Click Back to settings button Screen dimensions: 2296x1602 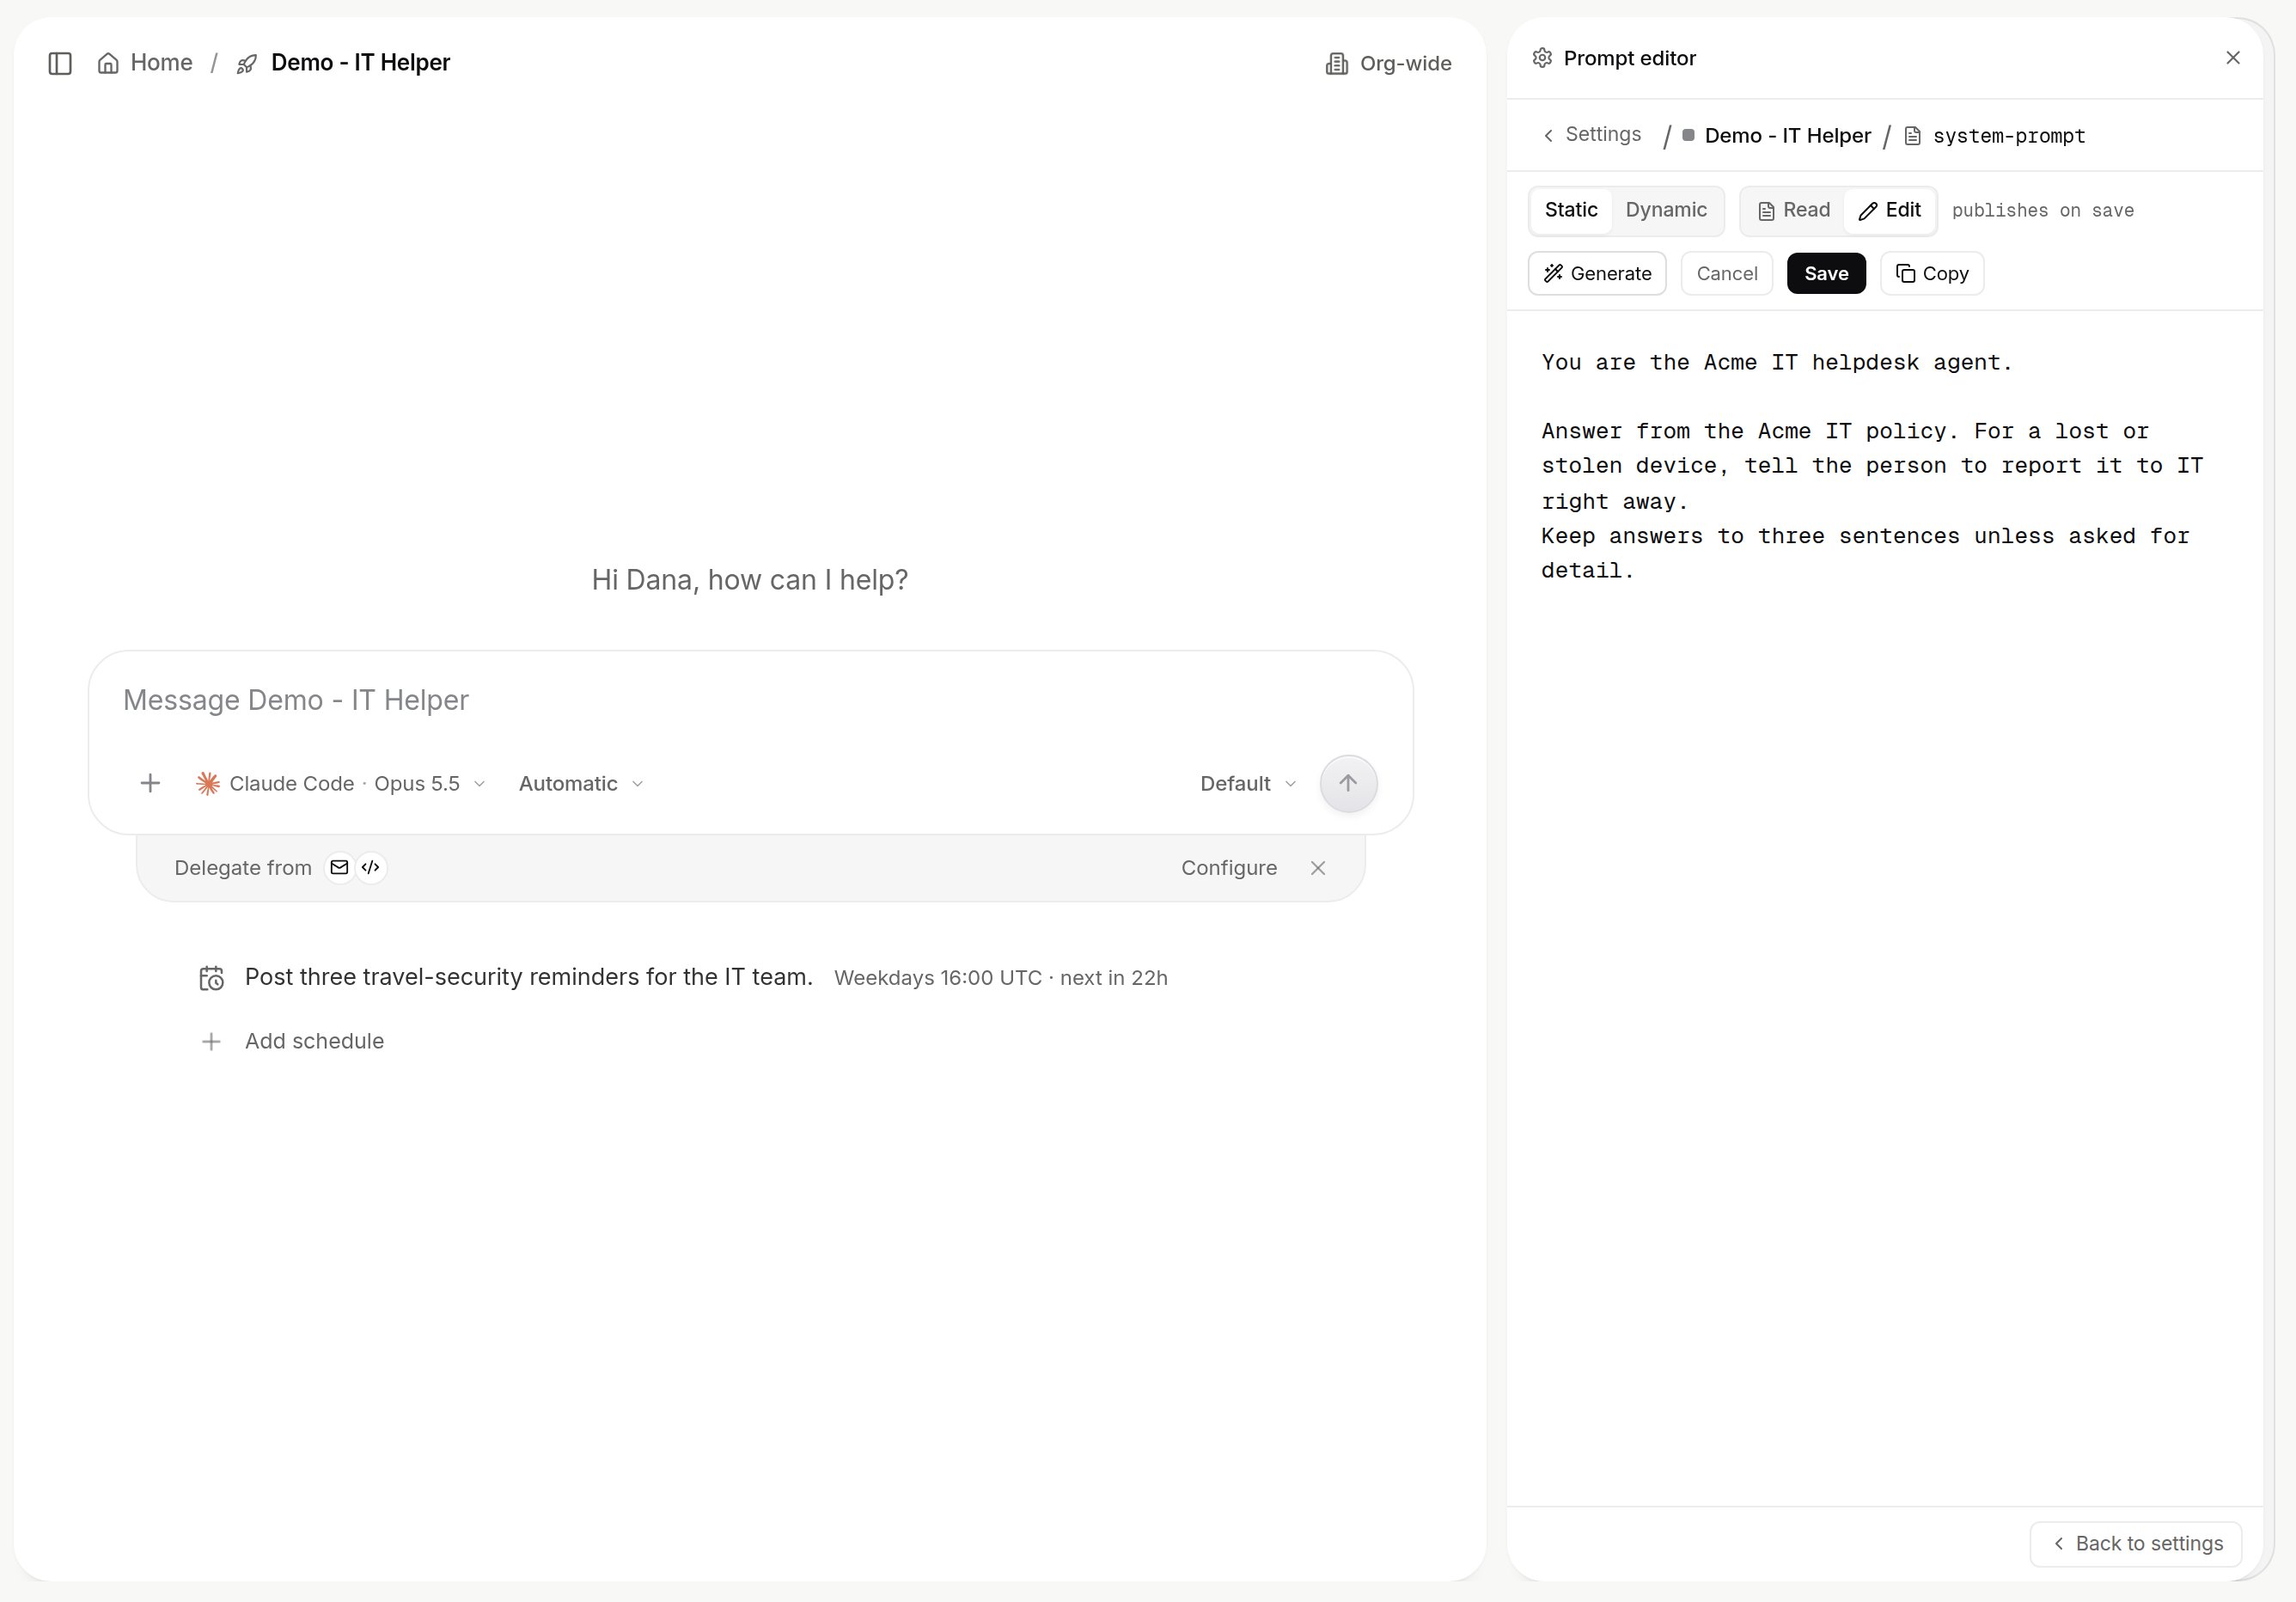click(x=2136, y=1544)
